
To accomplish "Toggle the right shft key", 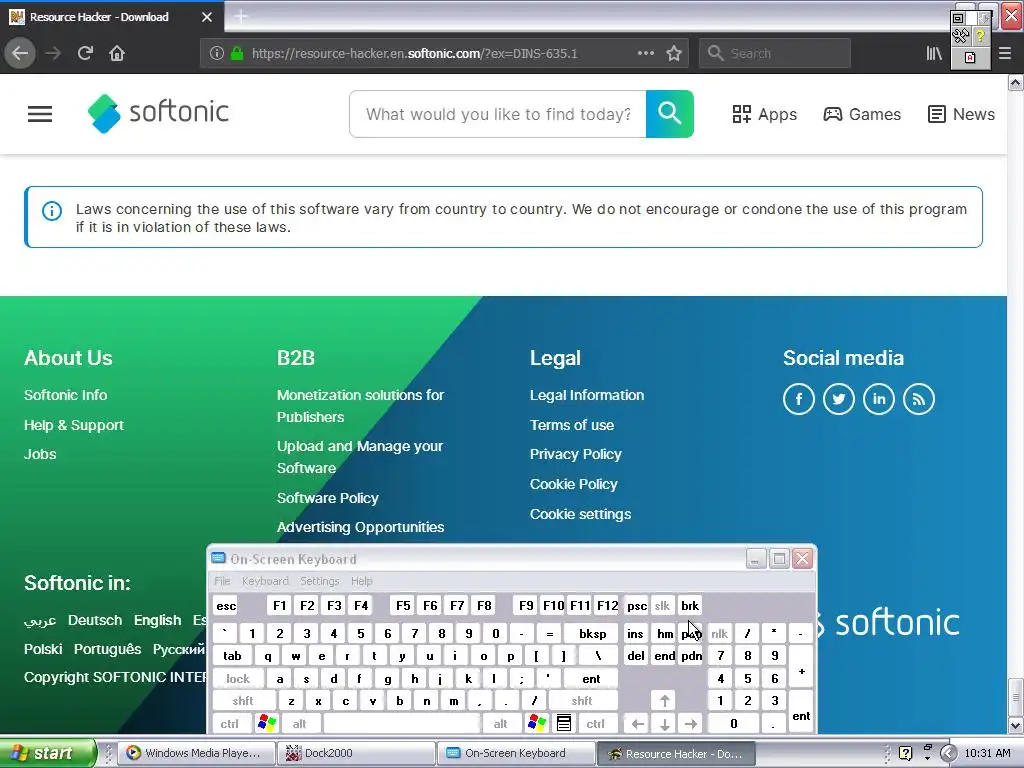I will (582, 701).
